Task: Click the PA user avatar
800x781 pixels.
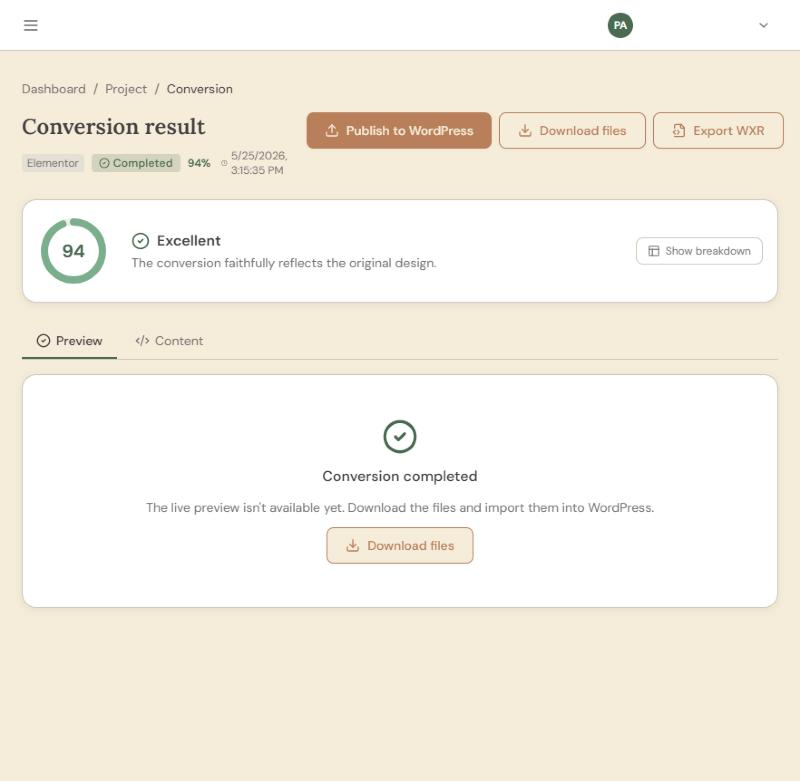Action: 620,25
